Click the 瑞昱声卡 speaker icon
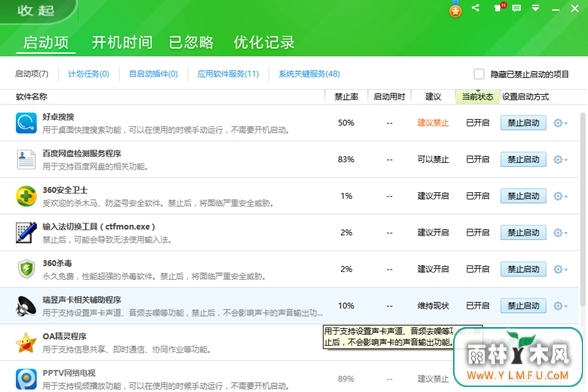The width and height of the screenshot is (588, 392). tap(26, 306)
